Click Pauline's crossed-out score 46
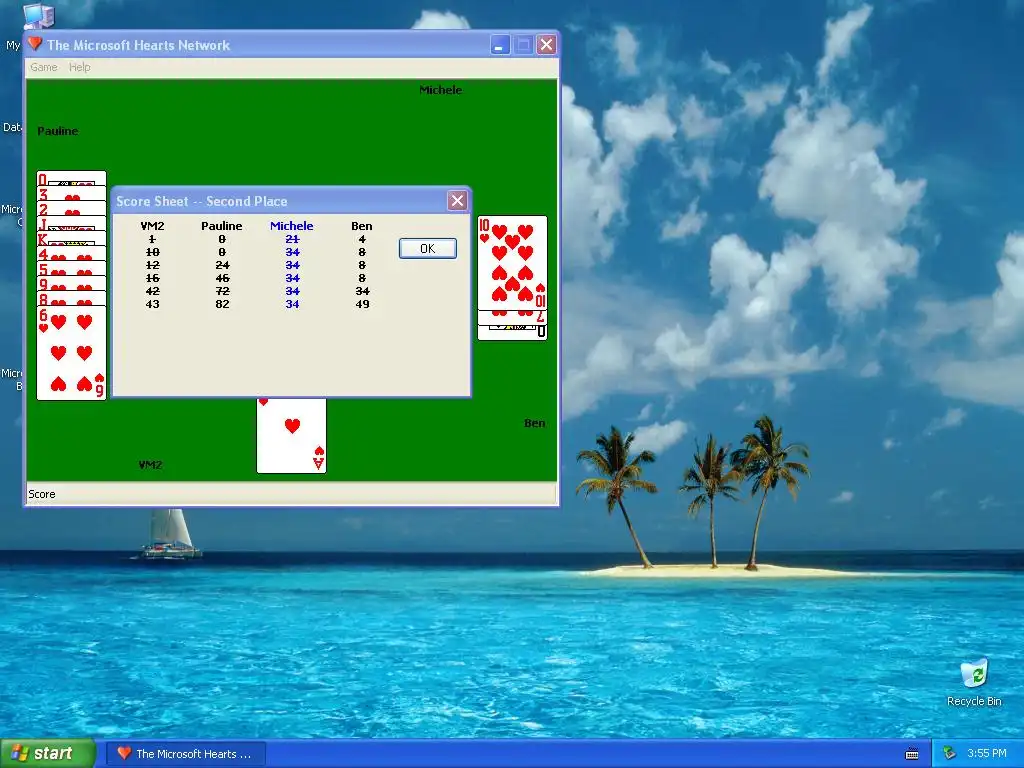 222,278
